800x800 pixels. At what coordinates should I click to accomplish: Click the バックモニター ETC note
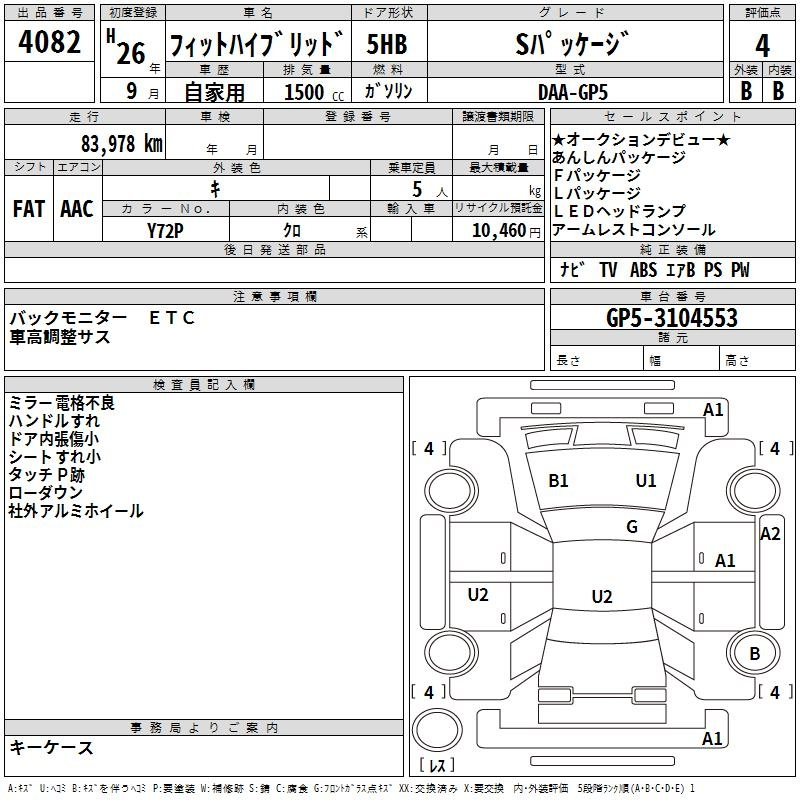click(102, 318)
